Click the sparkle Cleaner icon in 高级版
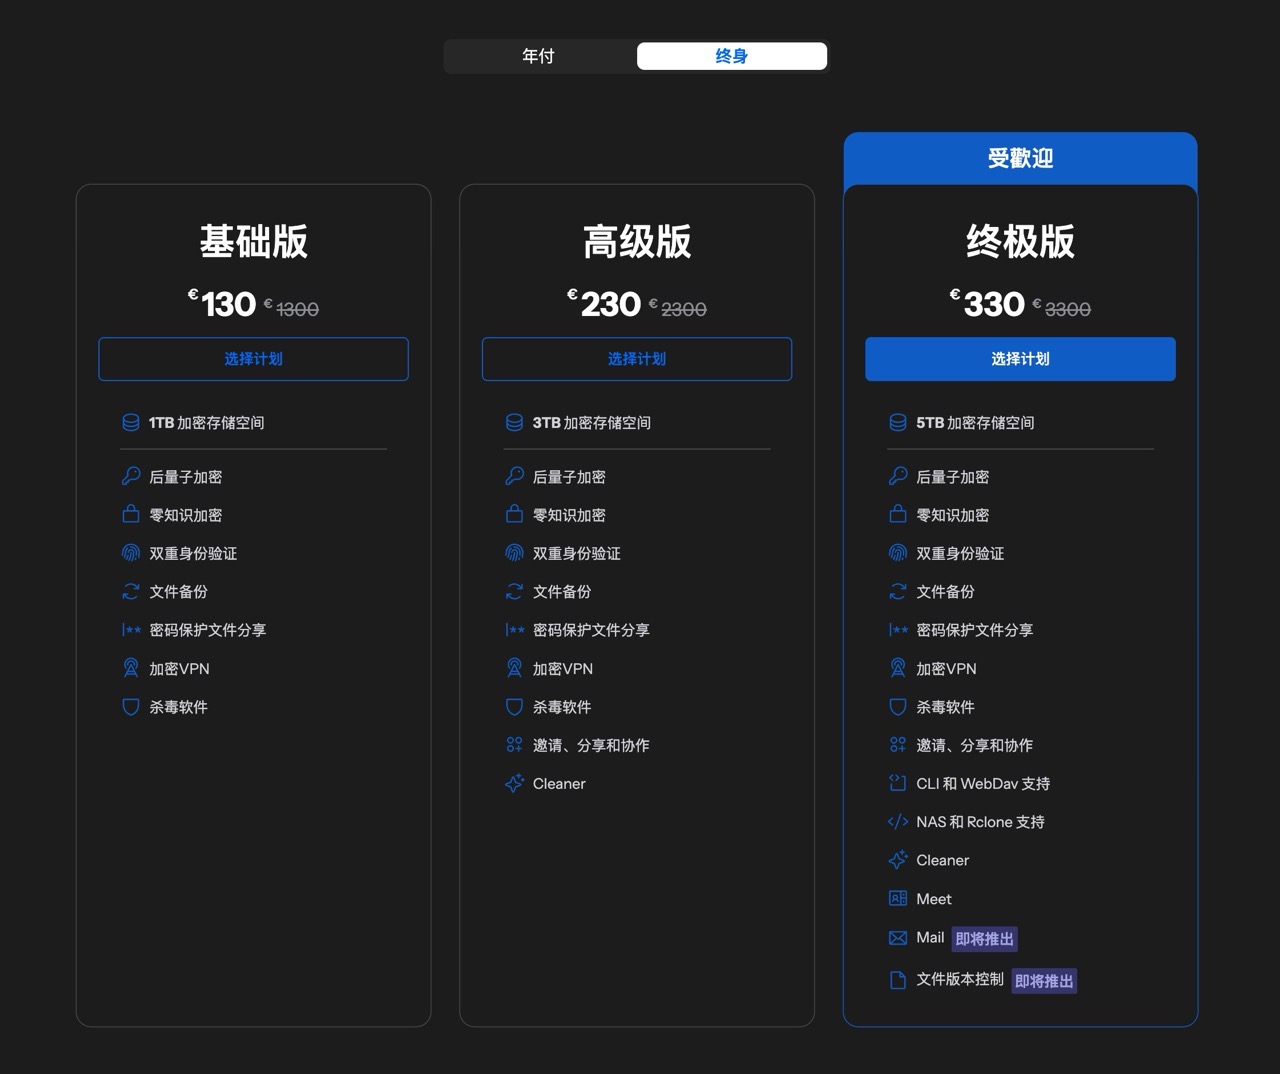The width and height of the screenshot is (1280, 1074). pos(514,783)
